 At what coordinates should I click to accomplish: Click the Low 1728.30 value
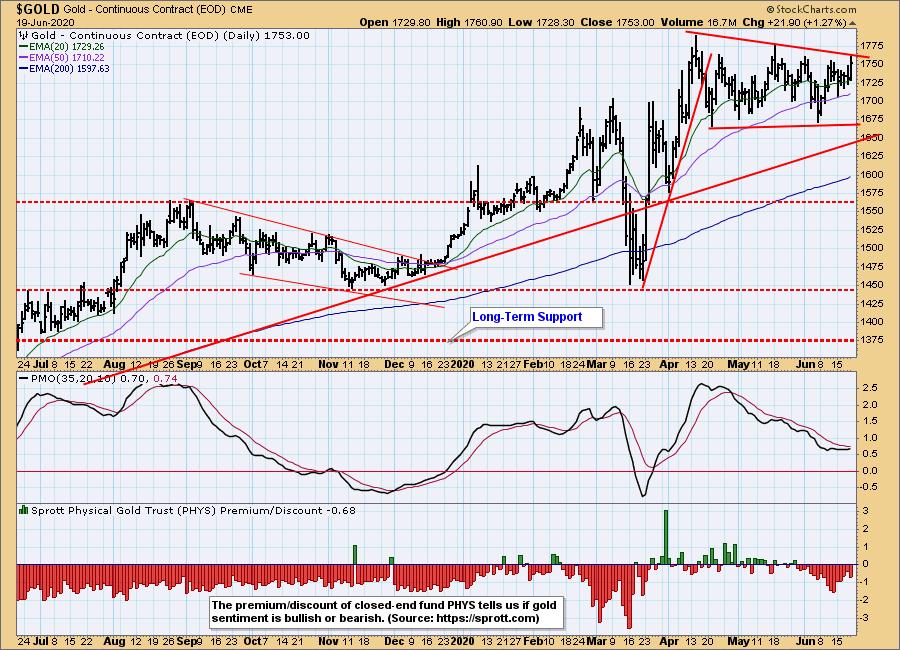[541, 22]
